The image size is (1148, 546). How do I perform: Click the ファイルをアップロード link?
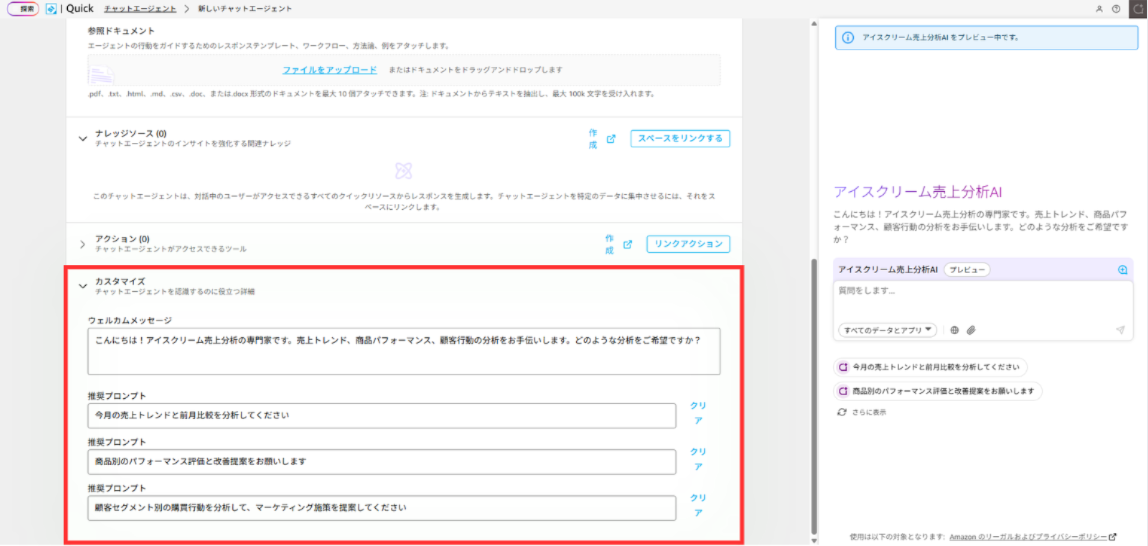coord(329,70)
